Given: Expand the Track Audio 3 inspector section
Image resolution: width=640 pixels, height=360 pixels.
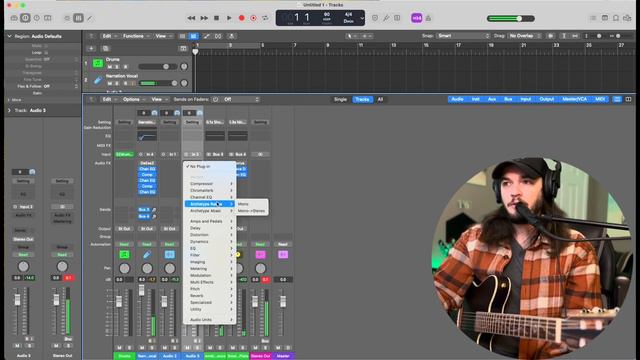Looking at the screenshot, I should coord(9,110).
